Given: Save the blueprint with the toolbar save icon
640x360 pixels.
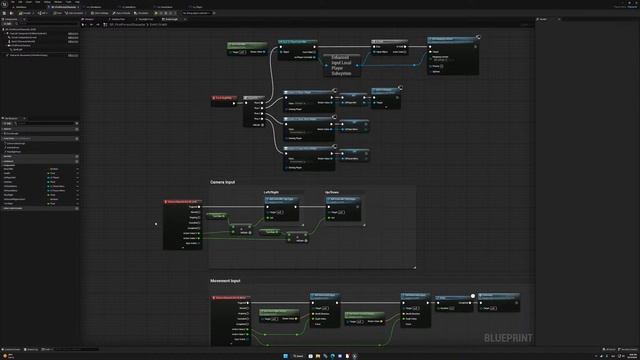Looking at the screenshot, I should pyautogui.click(x=4, y=13).
